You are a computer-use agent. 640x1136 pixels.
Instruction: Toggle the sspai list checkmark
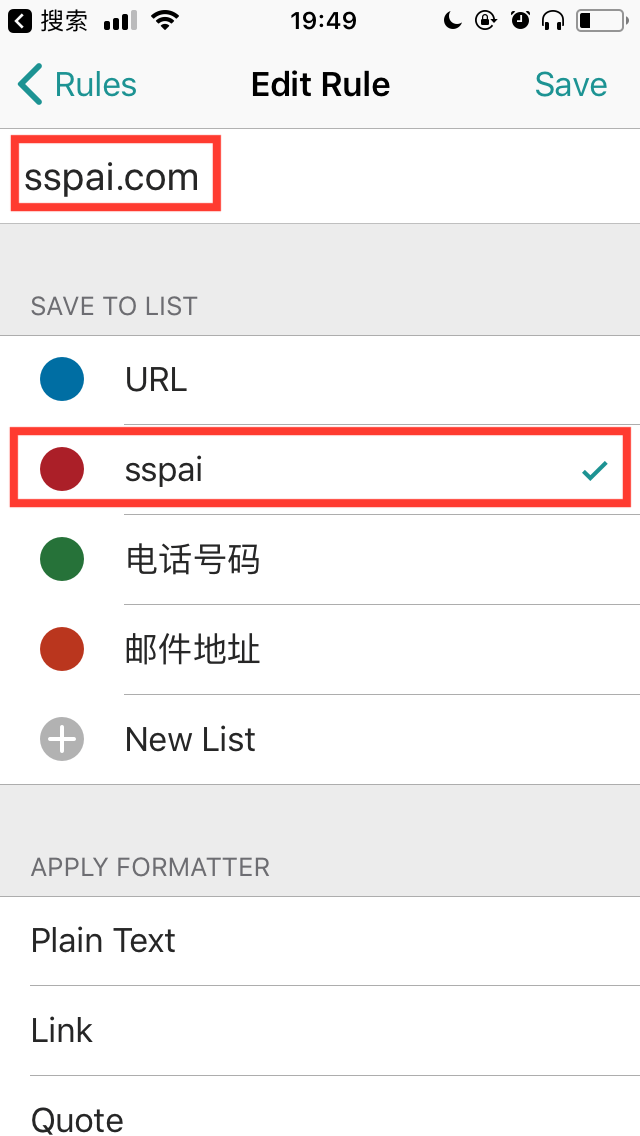pyautogui.click(x=595, y=470)
